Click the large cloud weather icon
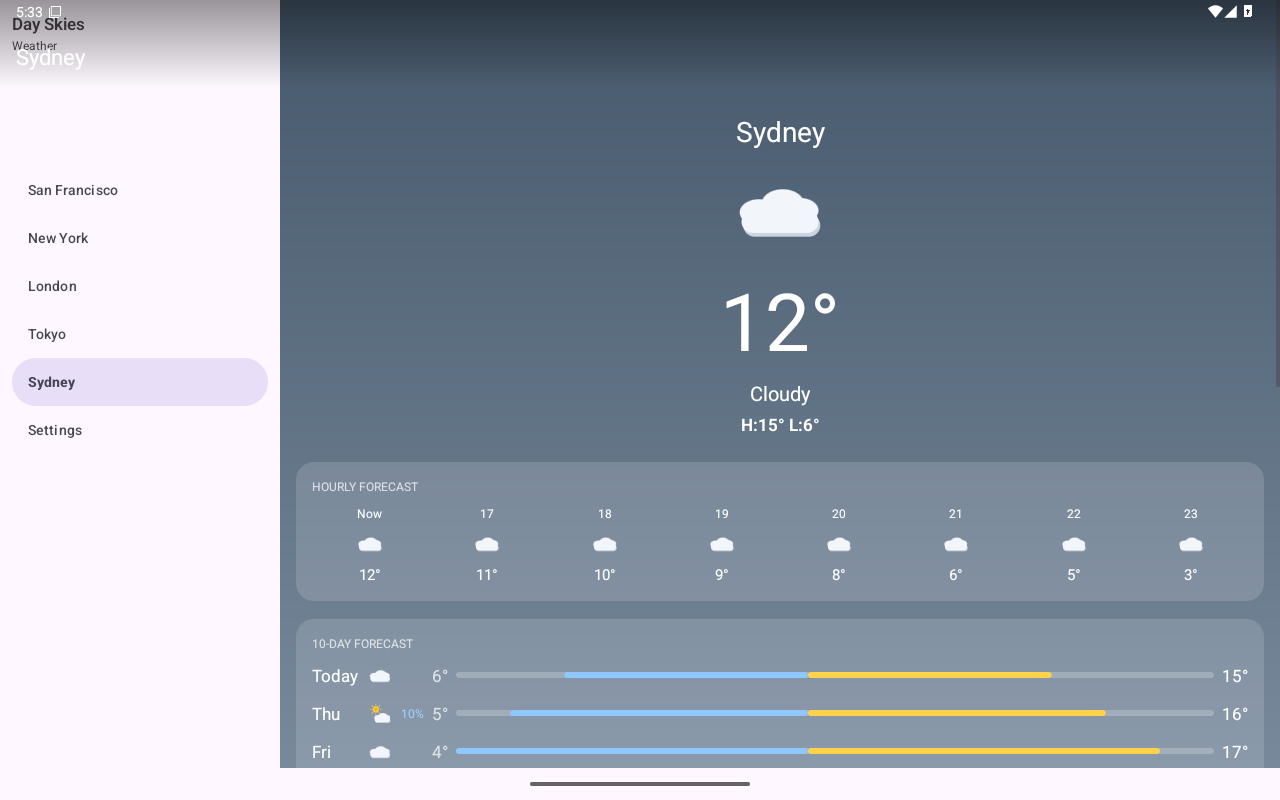Image resolution: width=1280 pixels, height=800 pixels. coord(780,213)
